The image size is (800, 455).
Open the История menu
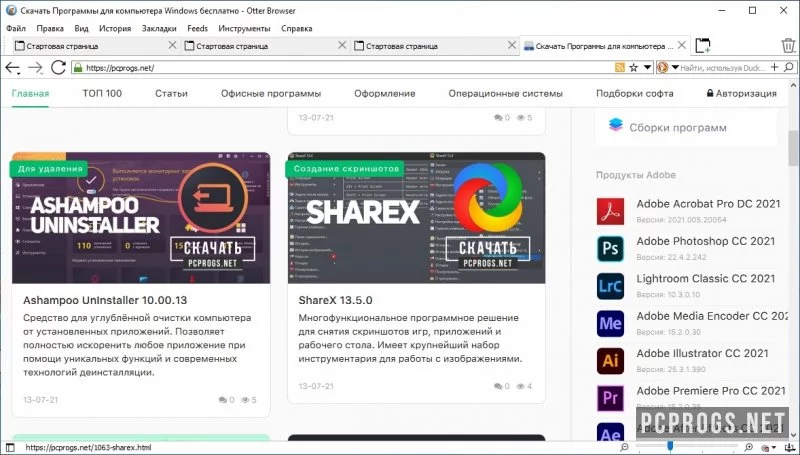[x=115, y=28]
